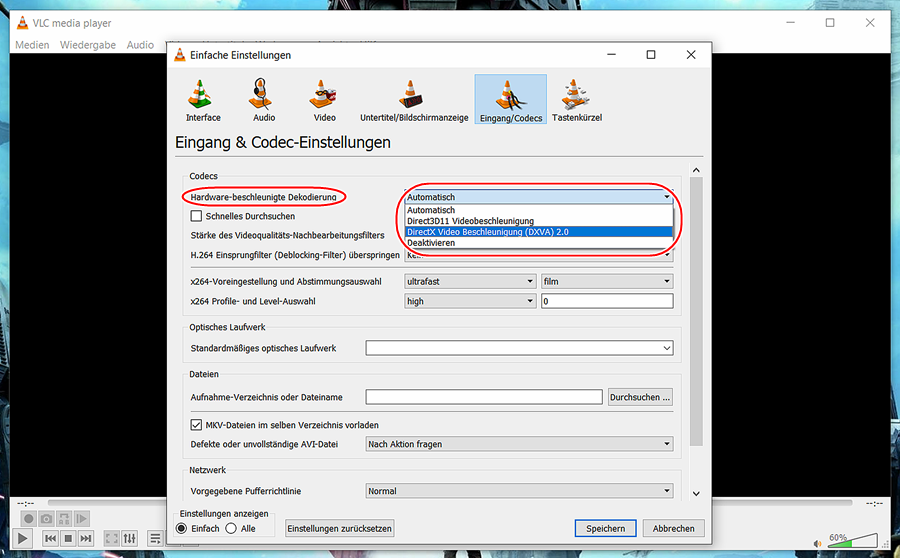900x558 pixels.
Task: Click the VLC cone icon in main title bar
Action: click(22, 23)
